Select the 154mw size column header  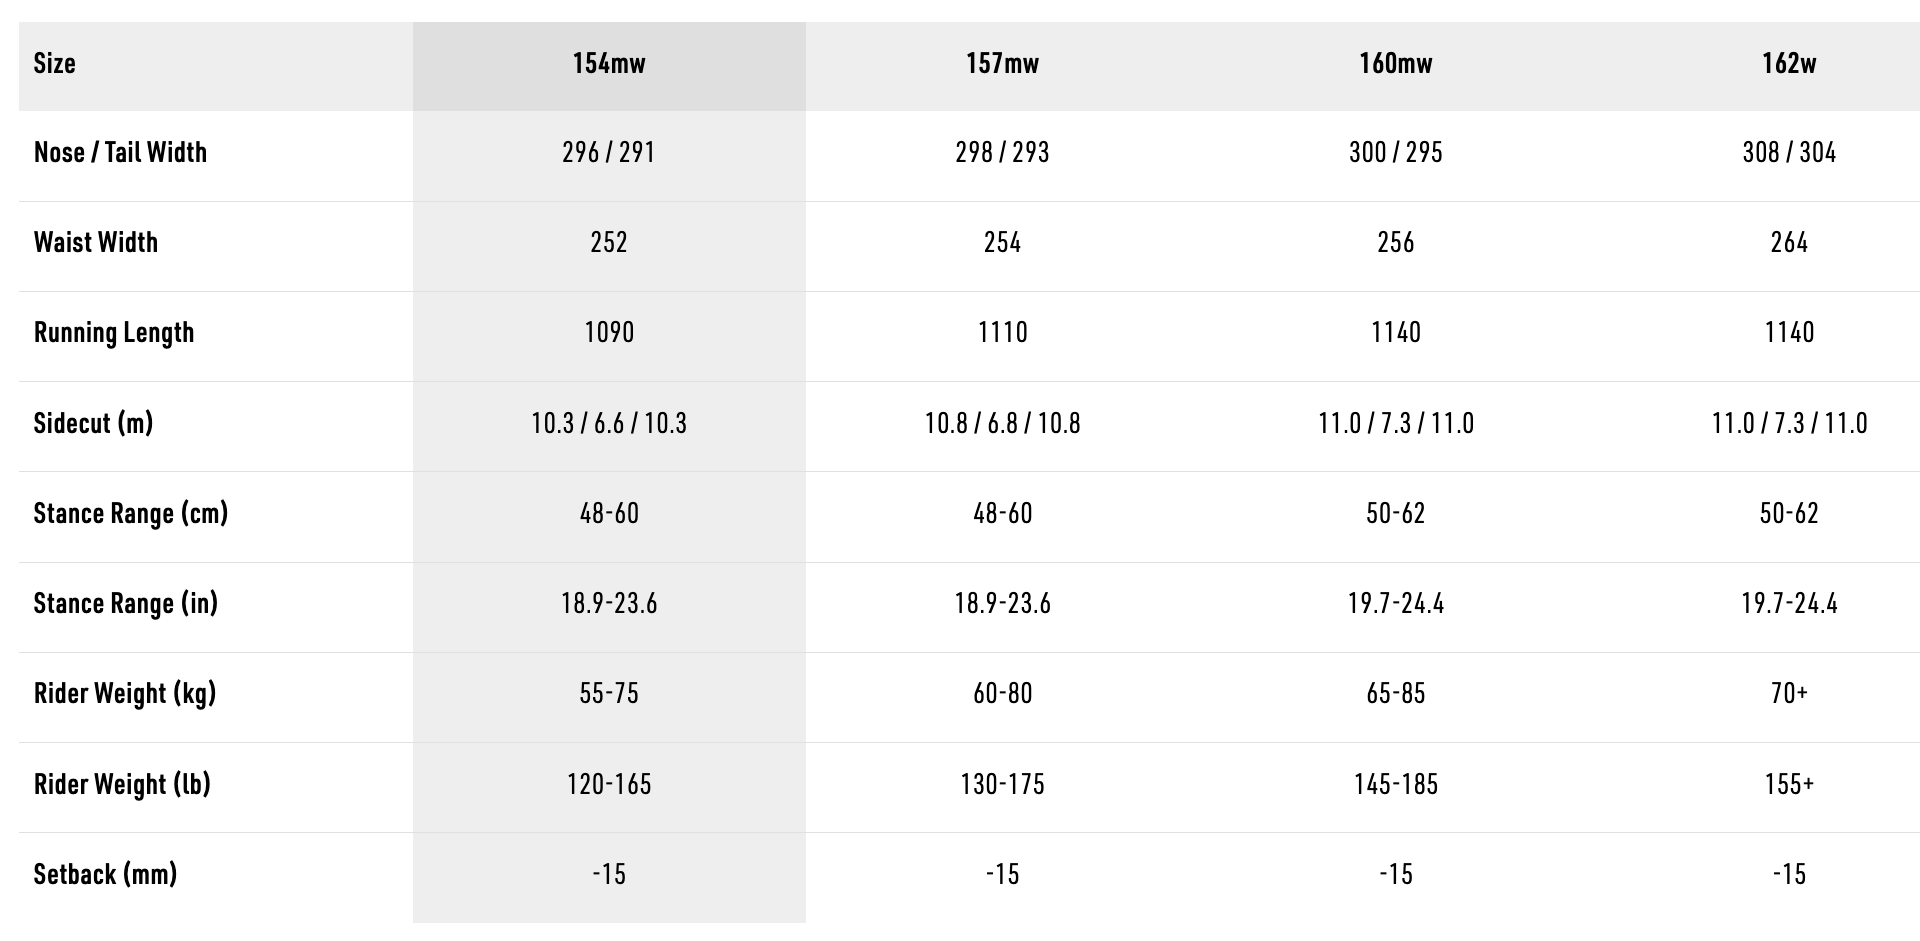click(x=609, y=64)
